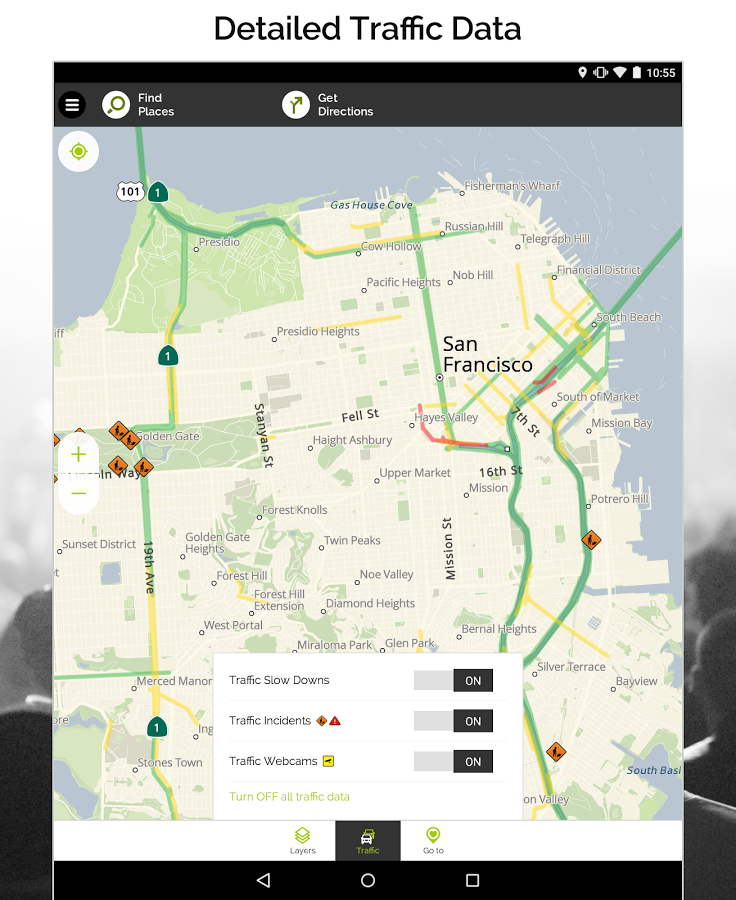Tap construction incident on Lincoln Way at 19th Ave

(x=144, y=467)
